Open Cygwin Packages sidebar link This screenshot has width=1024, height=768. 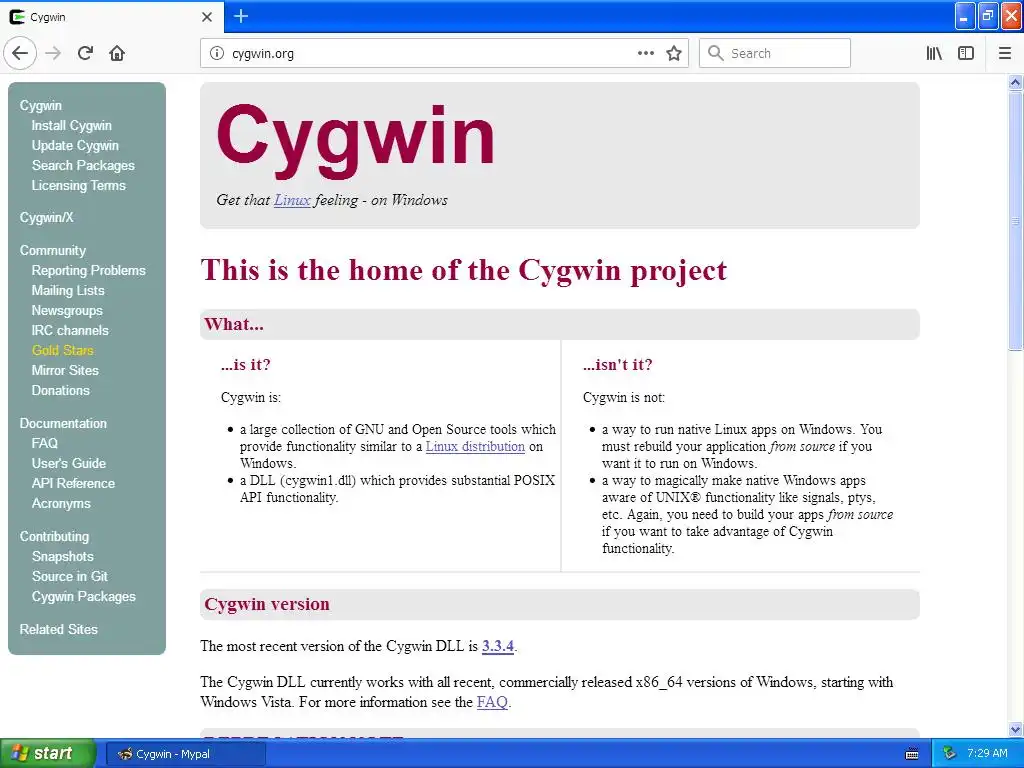[x=84, y=597]
